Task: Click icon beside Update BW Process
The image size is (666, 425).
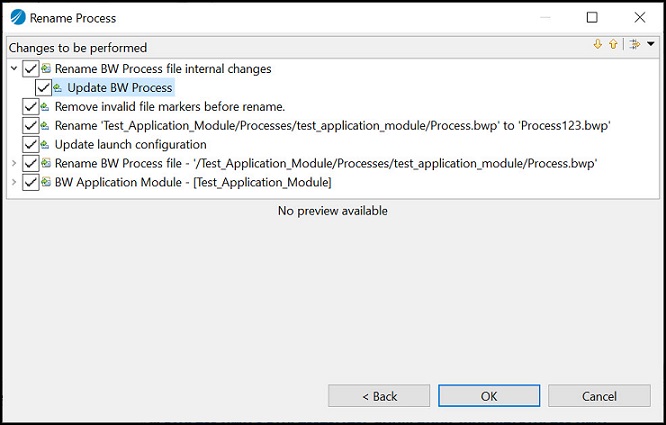Action: coord(58,88)
